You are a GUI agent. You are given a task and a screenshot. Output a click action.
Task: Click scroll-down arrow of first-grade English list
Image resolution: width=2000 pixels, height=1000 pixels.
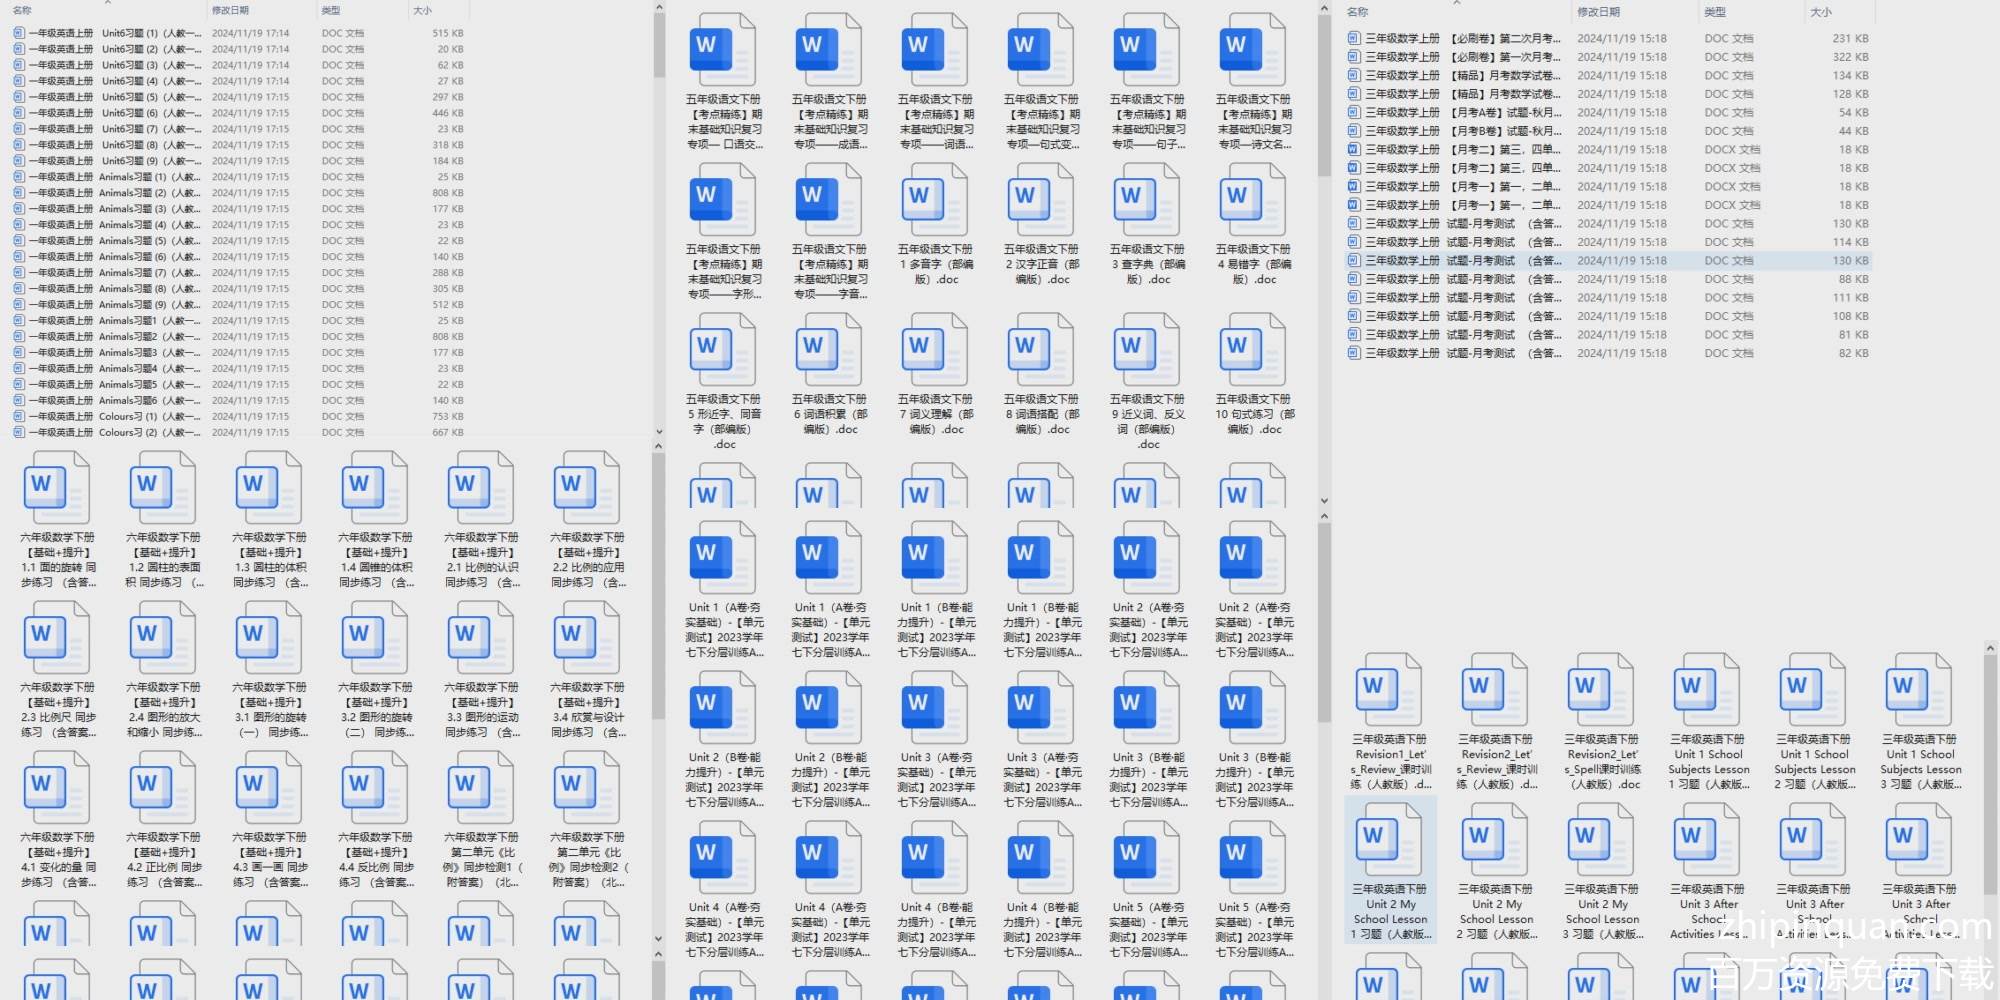pyautogui.click(x=659, y=432)
